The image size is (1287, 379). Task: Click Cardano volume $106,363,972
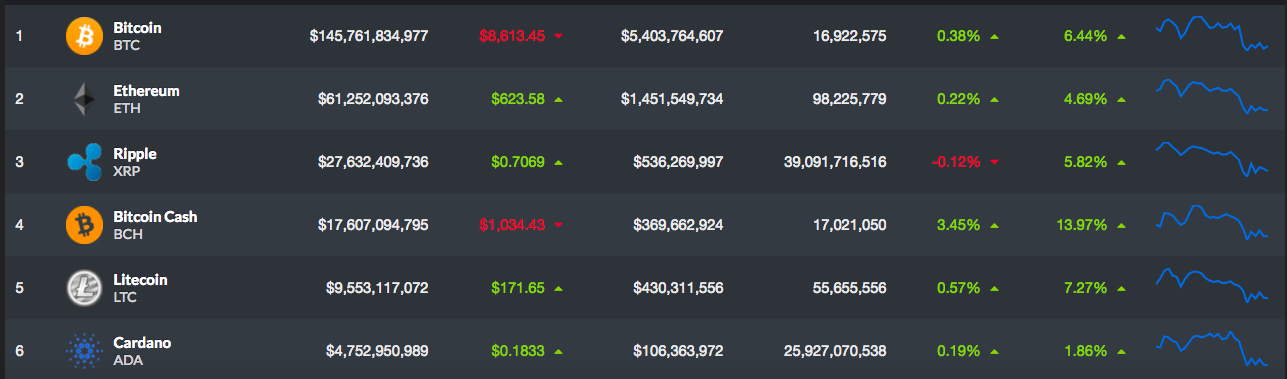tap(678, 351)
